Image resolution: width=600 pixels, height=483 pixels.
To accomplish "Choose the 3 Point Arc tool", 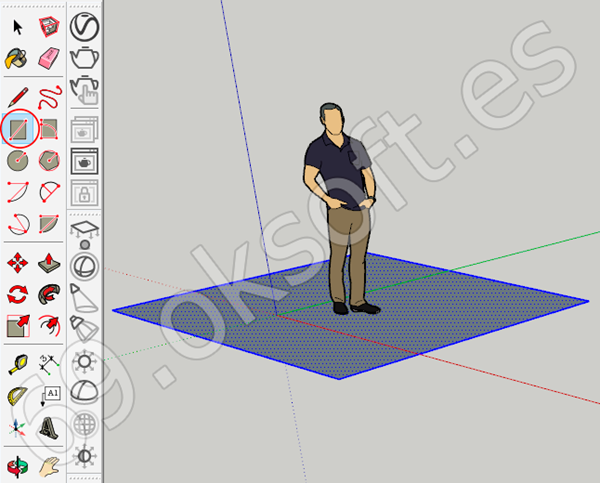I will pyautogui.click(x=18, y=224).
